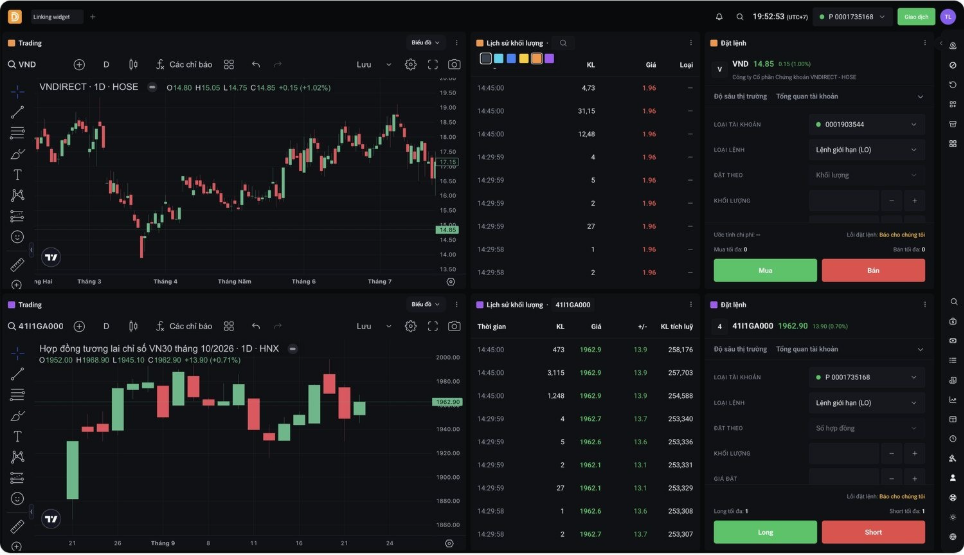Change candle chart type on 41I1GA000 chart
964x555 pixels.
133,326
